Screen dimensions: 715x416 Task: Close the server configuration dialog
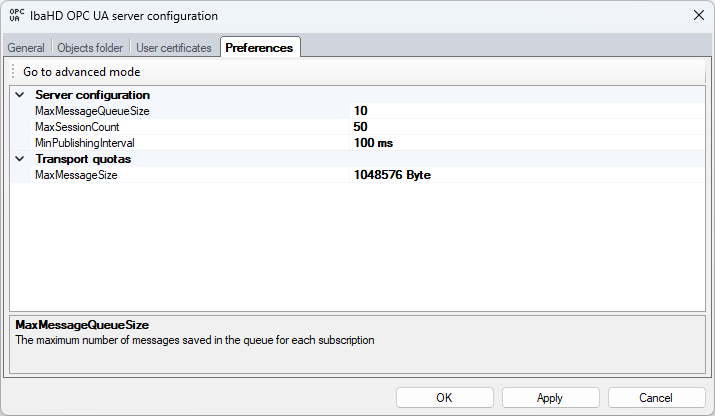pos(696,16)
